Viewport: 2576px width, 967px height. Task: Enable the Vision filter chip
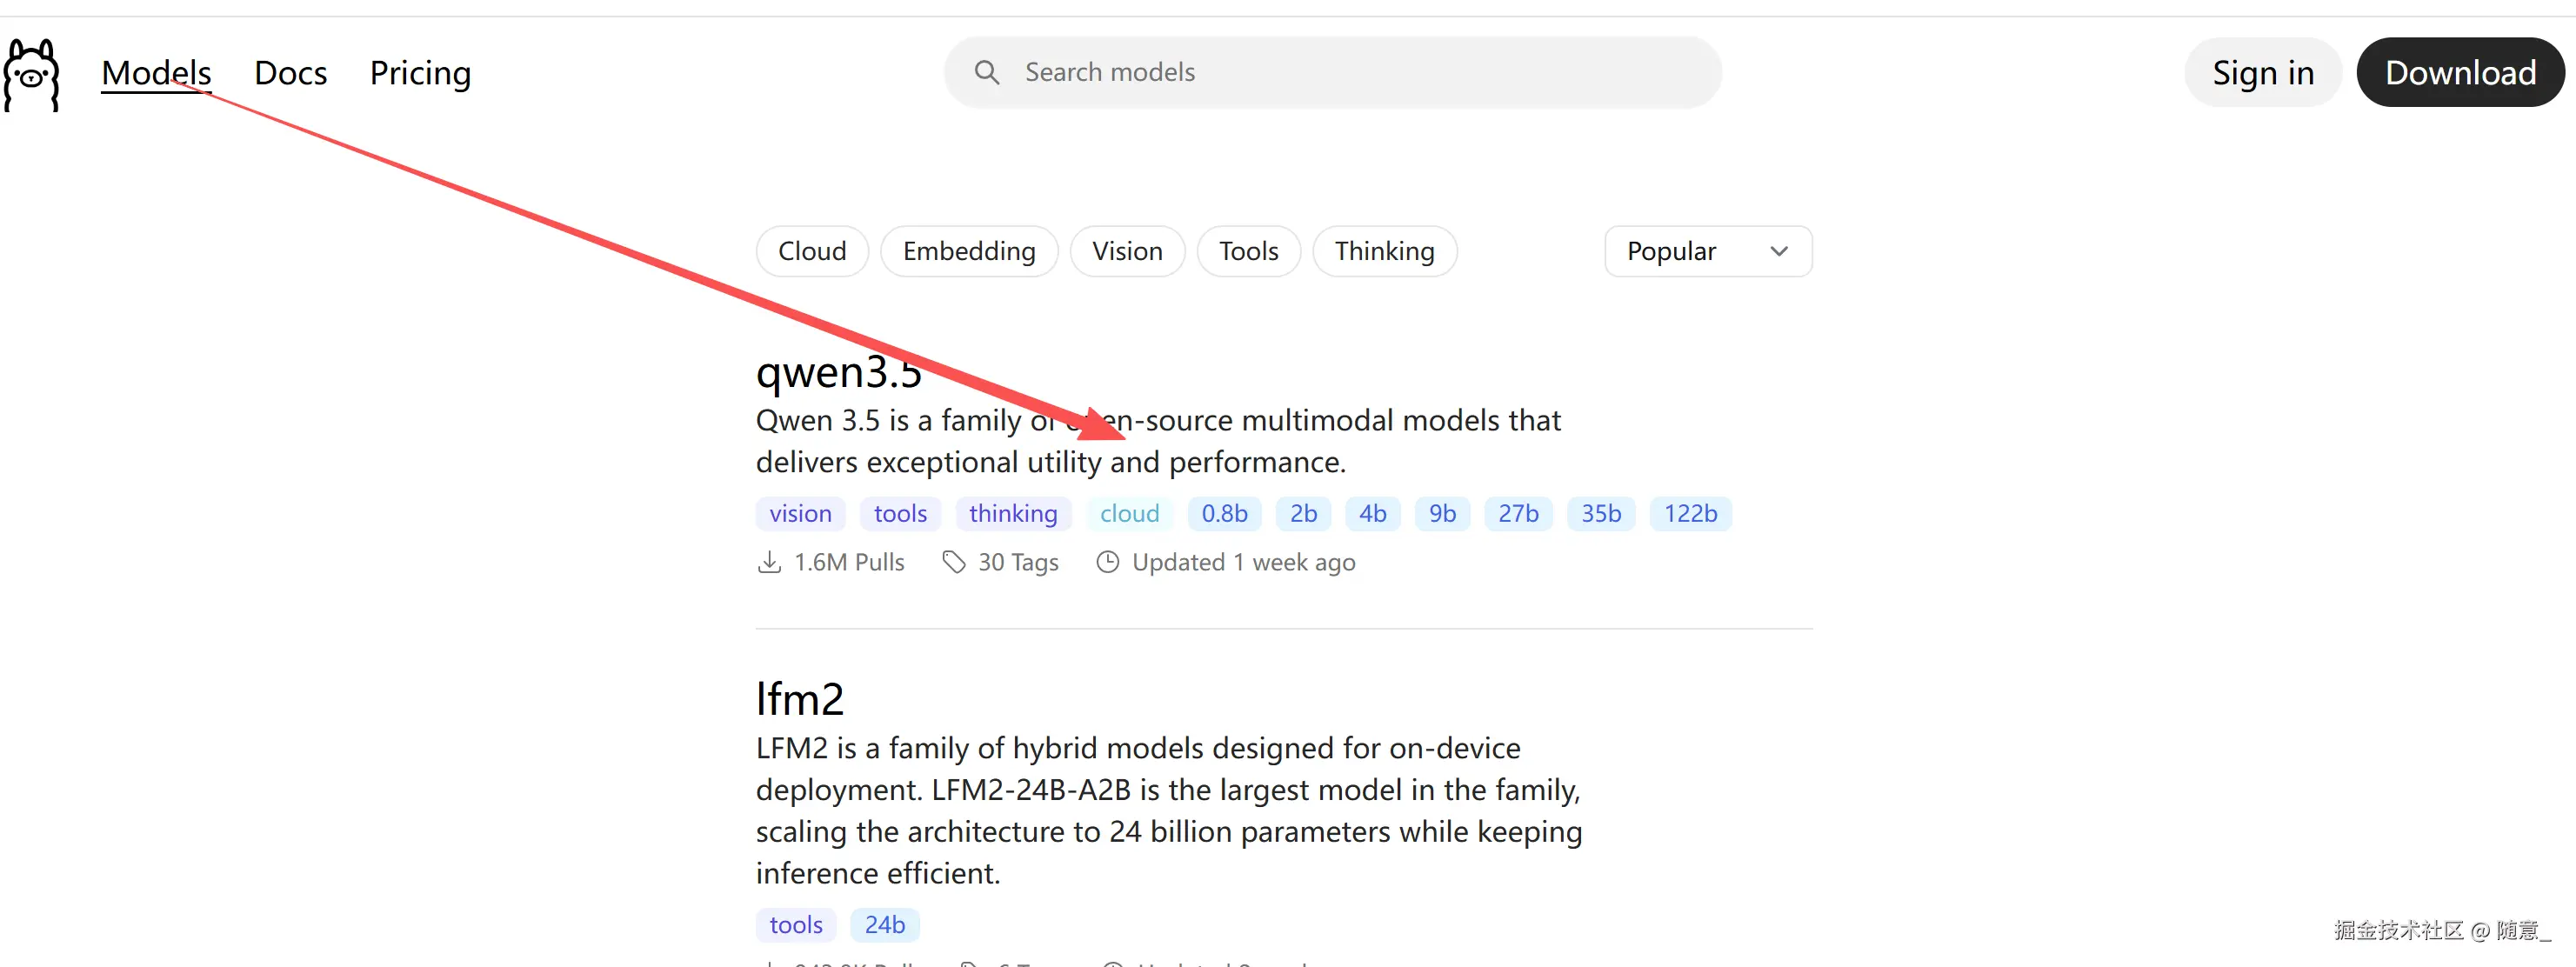(x=1126, y=251)
